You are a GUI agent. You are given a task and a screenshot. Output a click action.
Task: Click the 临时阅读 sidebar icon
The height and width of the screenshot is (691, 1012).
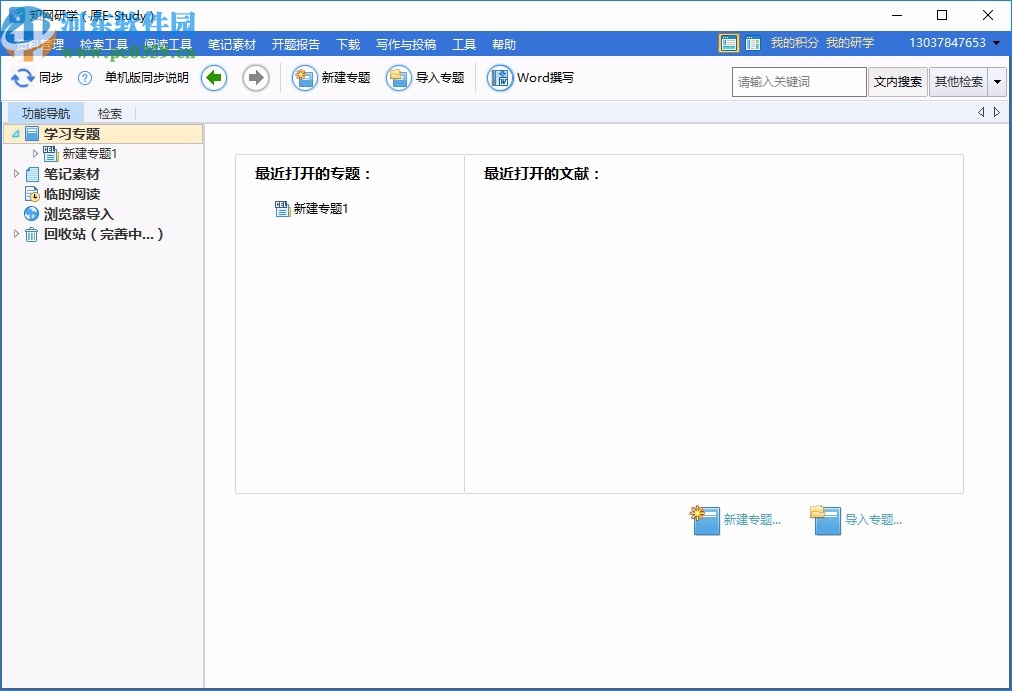point(30,194)
